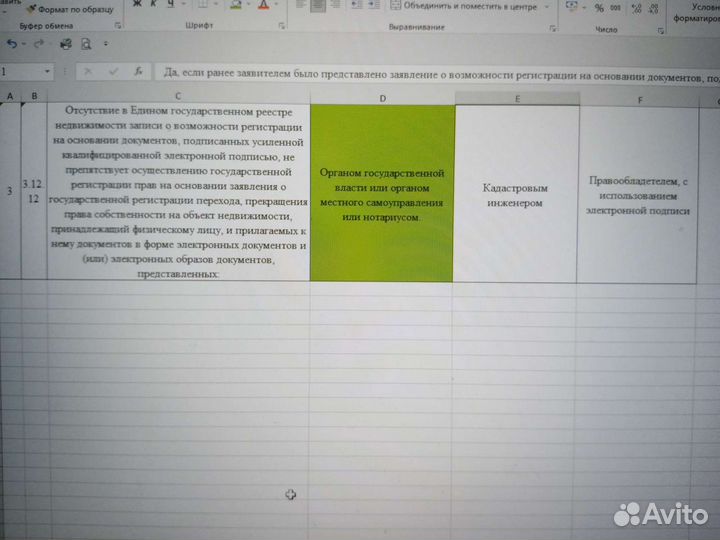Cancel formula entry with the X icon
Image resolution: width=720 pixels, height=540 pixels.
pos(88,71)
